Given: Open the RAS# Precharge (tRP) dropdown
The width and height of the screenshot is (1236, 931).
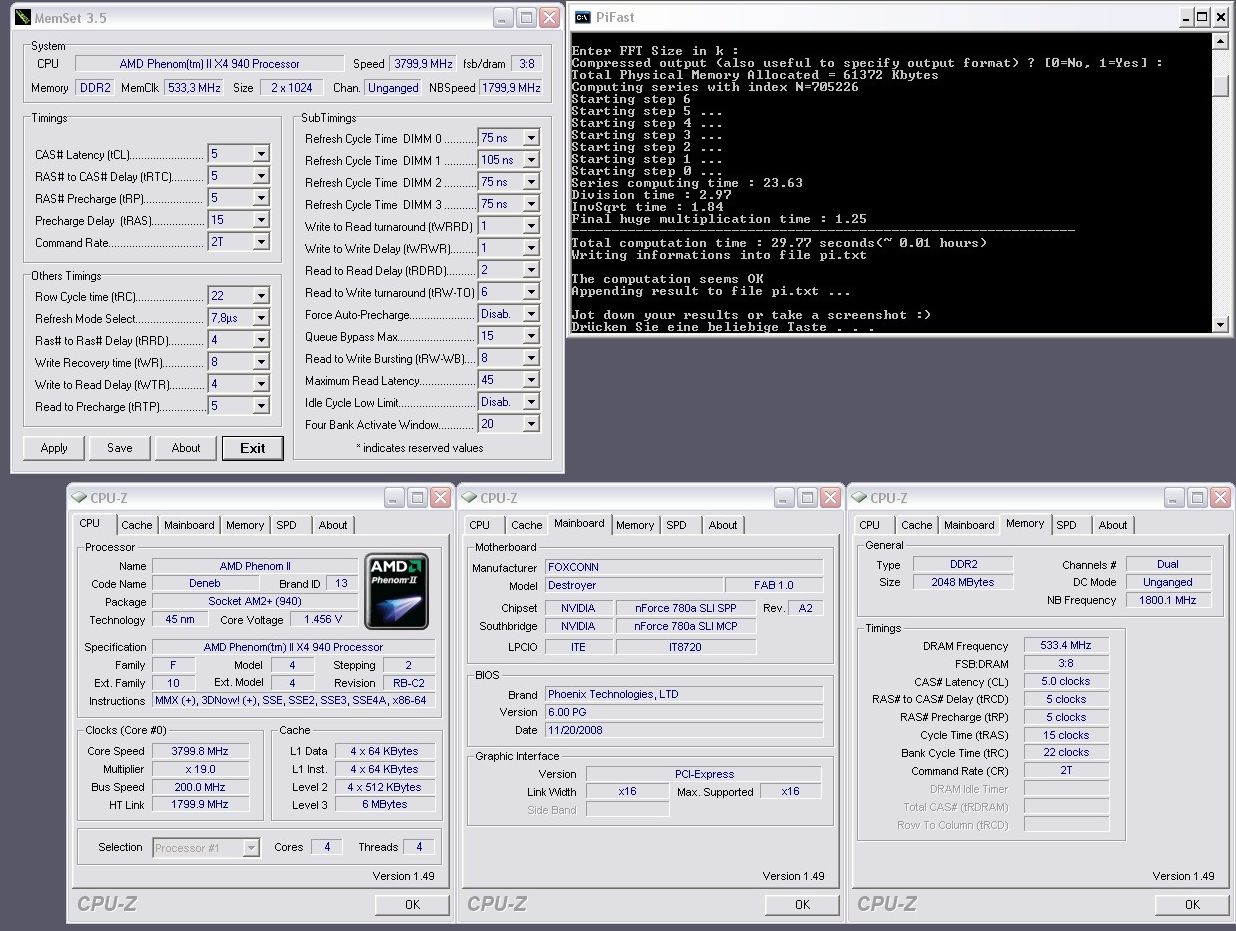Looking at the screenshot, I should (x=261, y=198).
